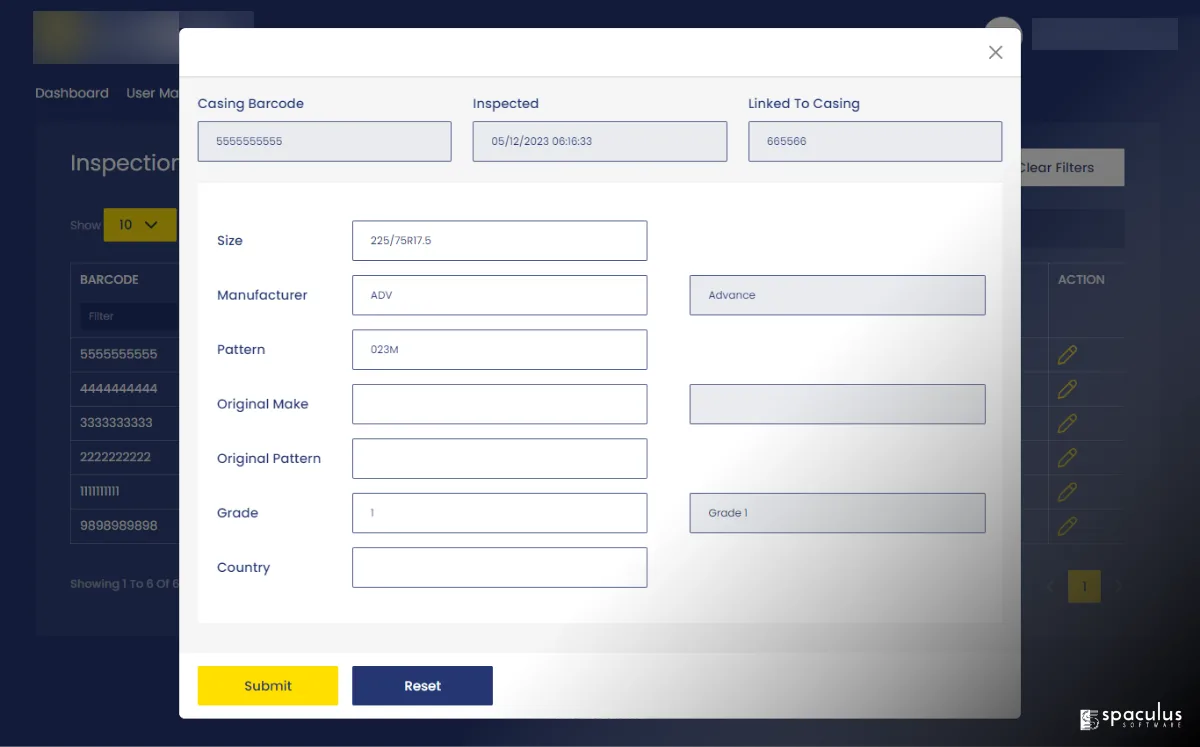Click the empty Country input field
The width and height of the screenshot is (1200, 747).
[499, 568]
